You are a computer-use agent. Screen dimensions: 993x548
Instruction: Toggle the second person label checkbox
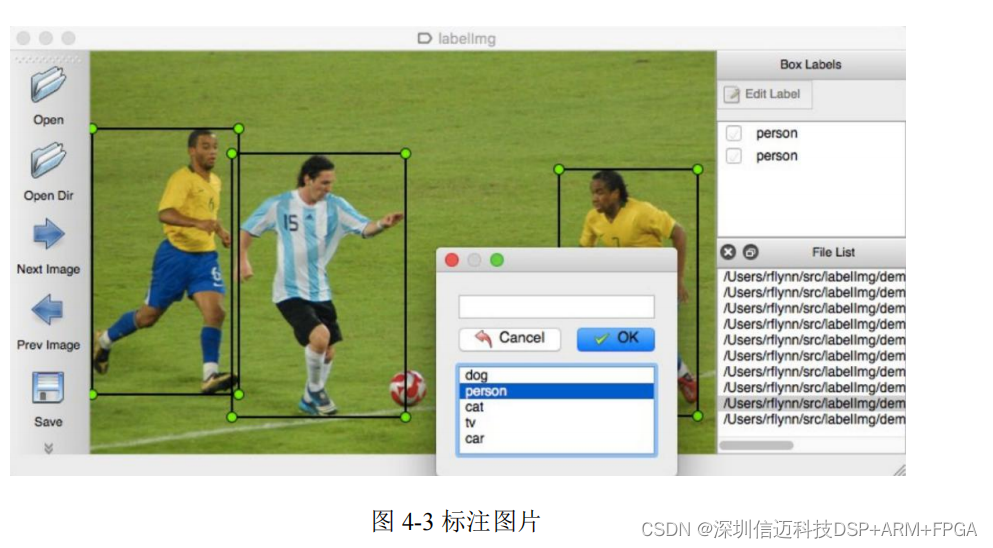pyautogui.click(x=733, y=156)
